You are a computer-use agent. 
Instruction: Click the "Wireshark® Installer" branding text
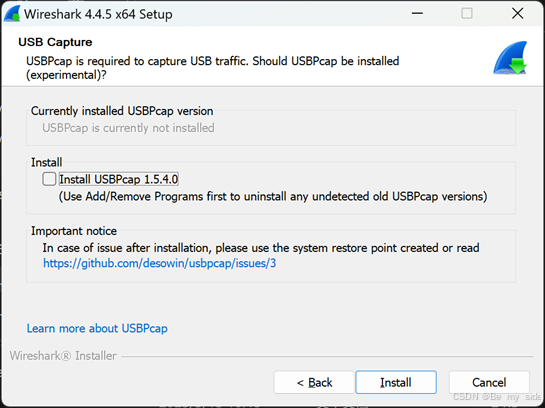click(x=63, y=356)
